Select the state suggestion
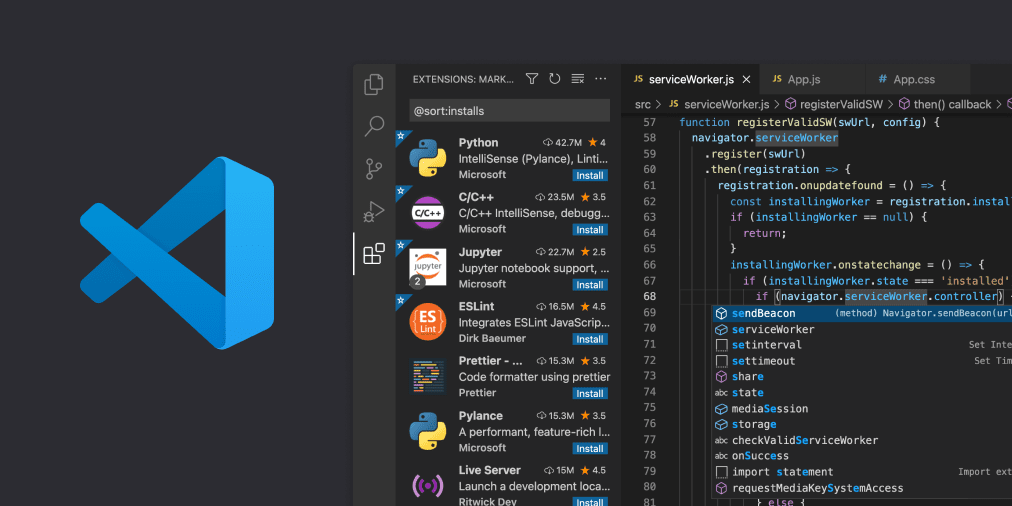The image size is (1012, 506). click(862, 392)
